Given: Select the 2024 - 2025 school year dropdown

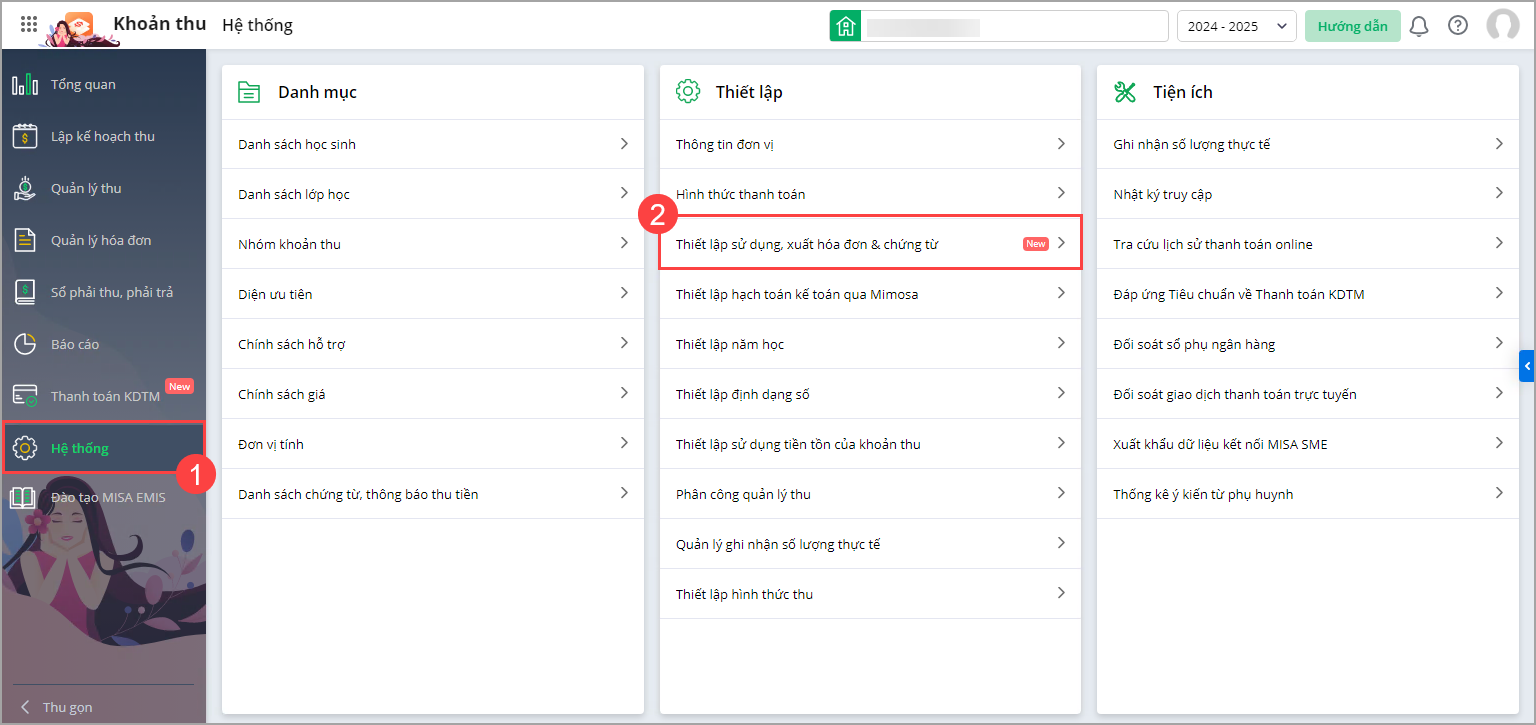Looking at the screenshot, I should click(x=1236, y=26).
